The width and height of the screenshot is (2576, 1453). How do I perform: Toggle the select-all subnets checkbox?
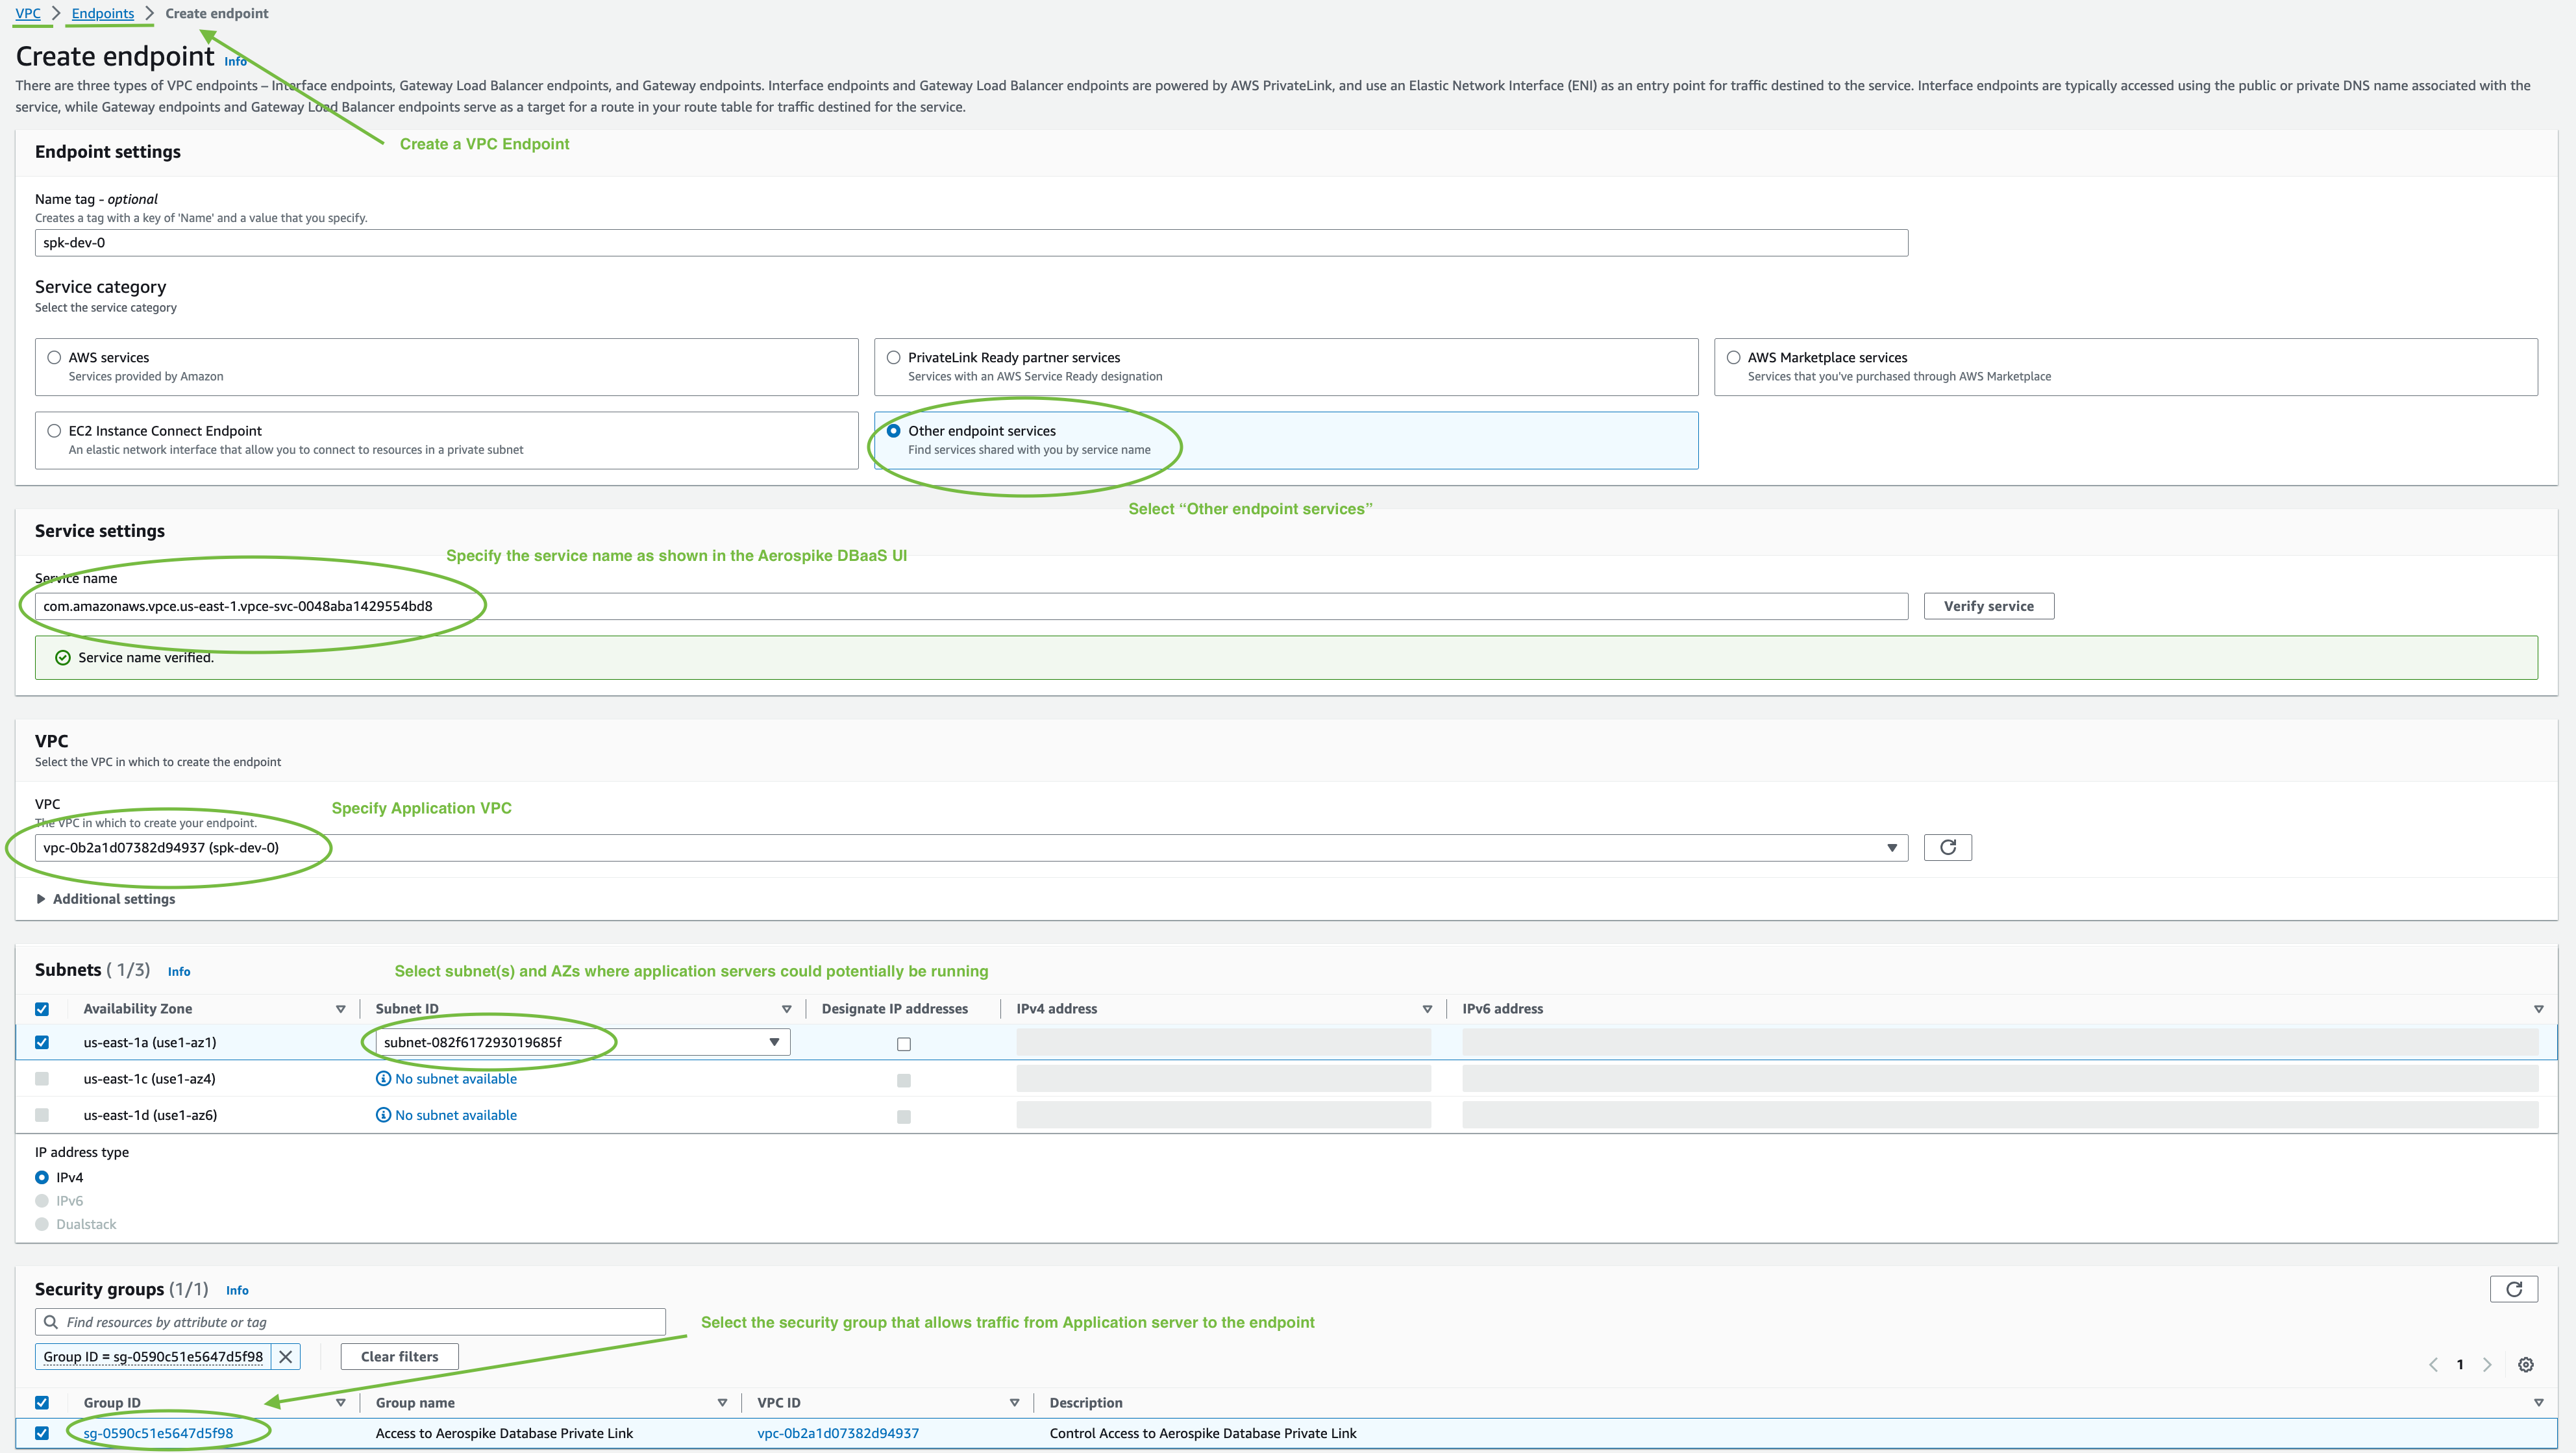pyautogui.click(x=42, y=1009)
